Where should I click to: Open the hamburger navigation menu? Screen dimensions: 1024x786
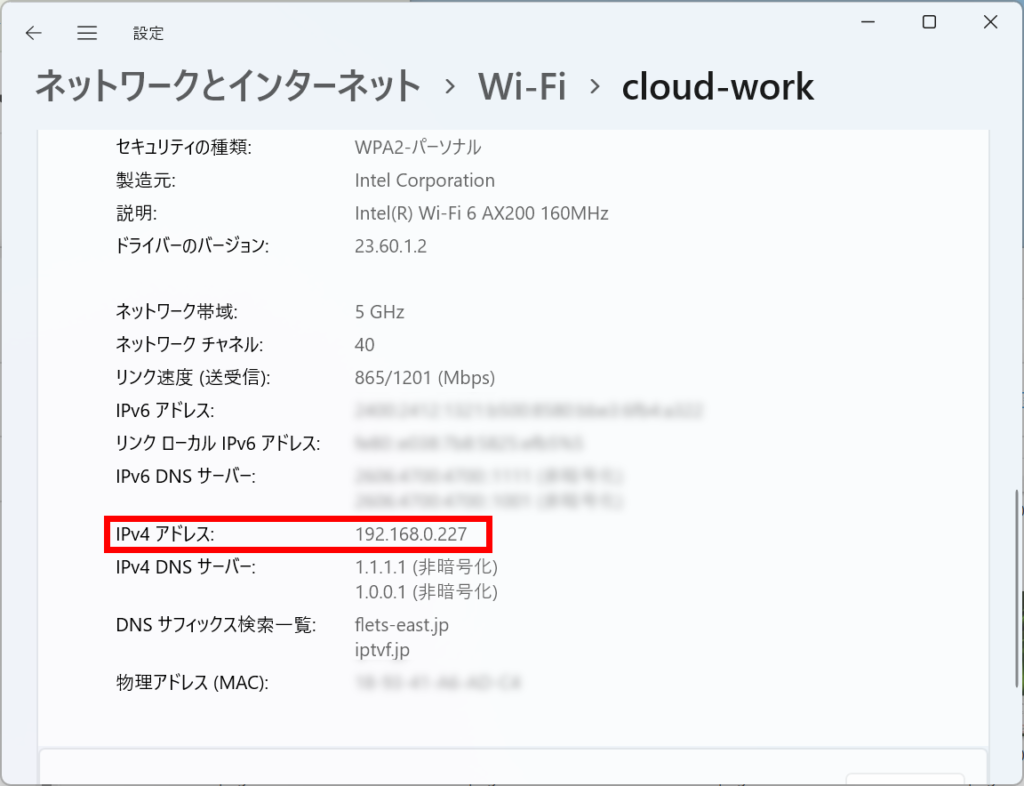tap(87, 33)
